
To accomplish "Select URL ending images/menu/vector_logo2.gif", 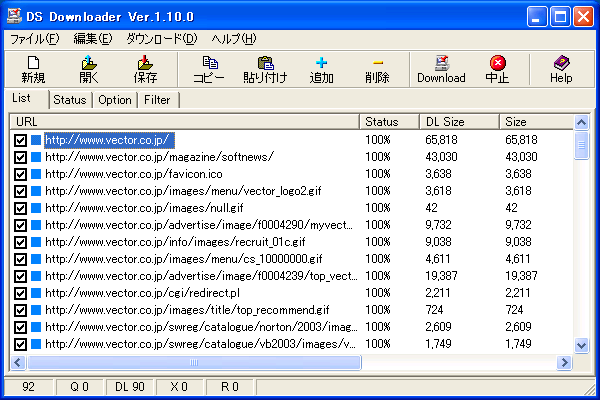I will tap(183, 191).
